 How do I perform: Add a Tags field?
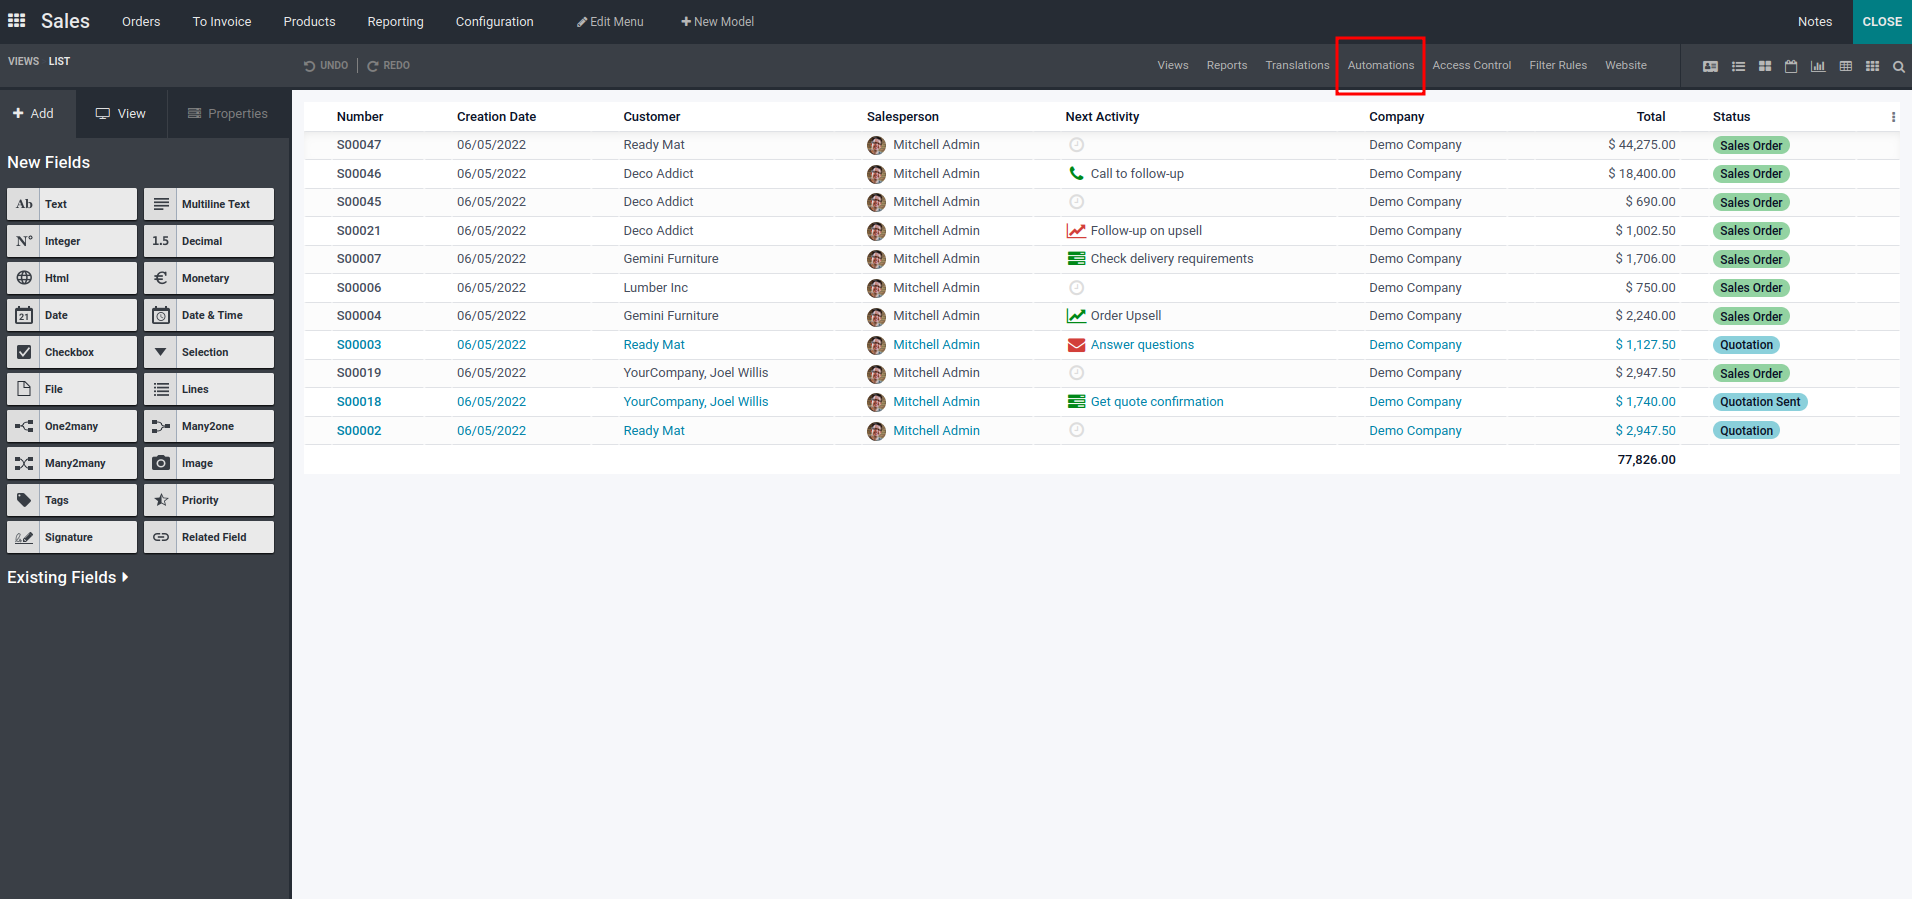point(72,500)
